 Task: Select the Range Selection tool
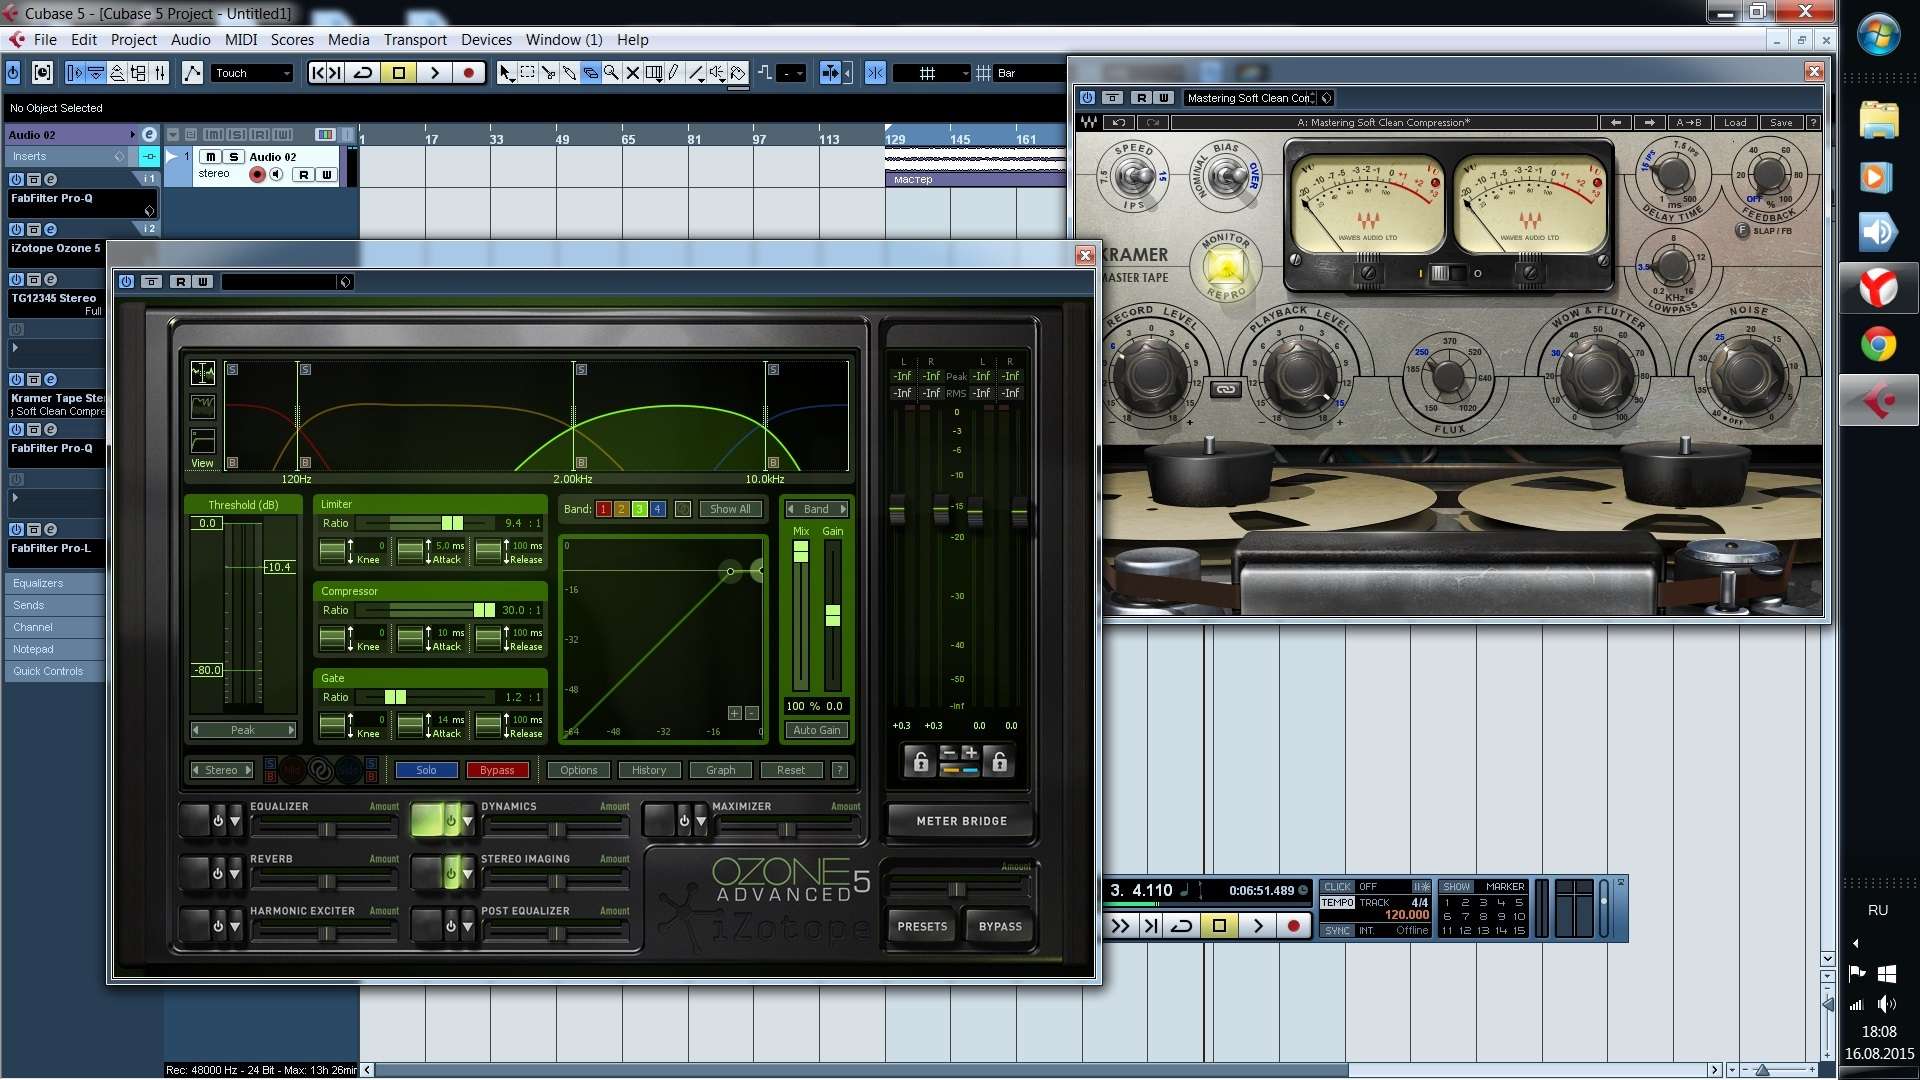tap(527, 73)
